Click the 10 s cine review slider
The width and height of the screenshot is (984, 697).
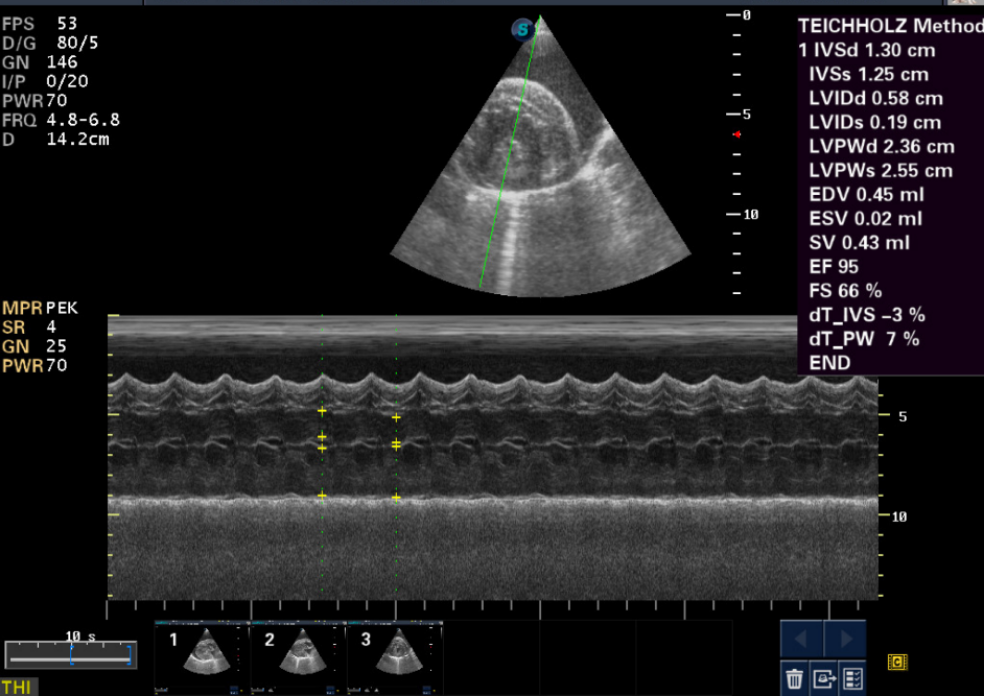pyautogui.click(x=70, y=656)
